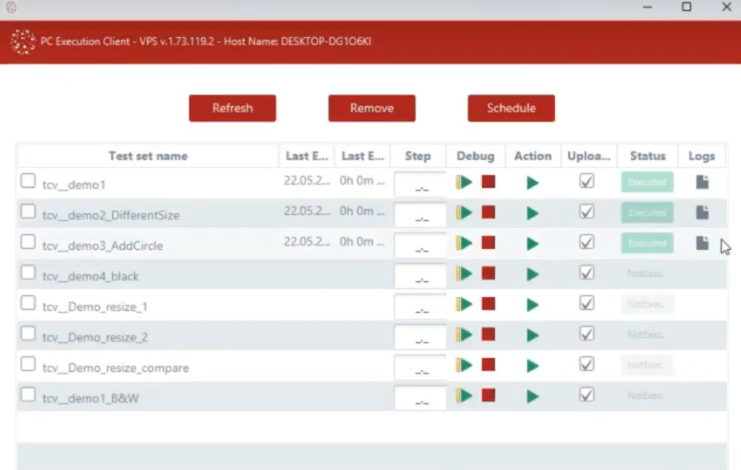The height and width of the screenshot is (470, 741).
Task: Run the action play icon for tcv__demo3_AddCircle
Action: tap(532, 244)
